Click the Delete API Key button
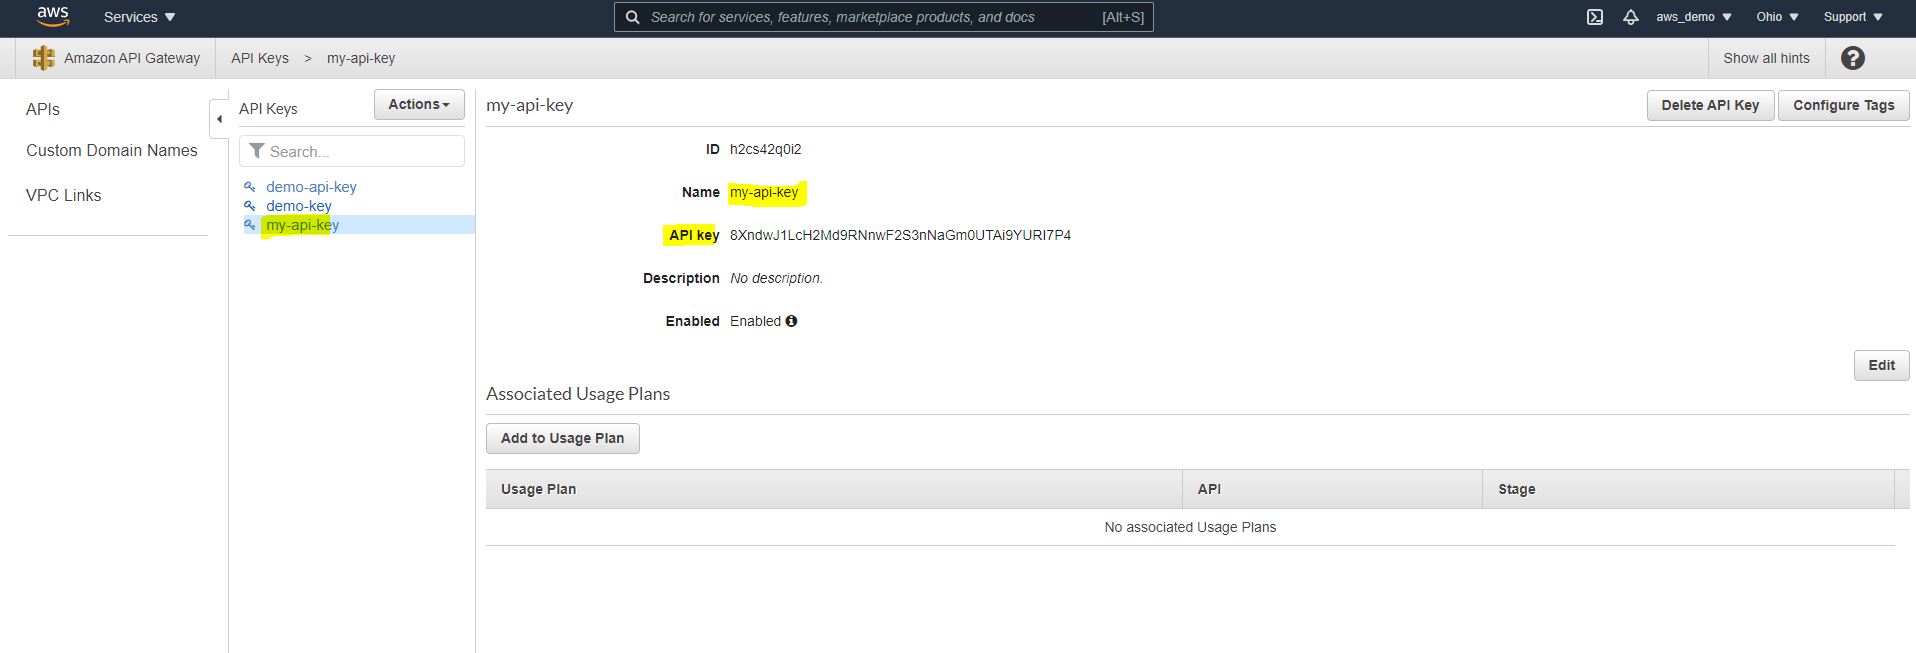The width and height of the screenshot is (1916, 653). pyautogui.click(x=1710, y=105)
